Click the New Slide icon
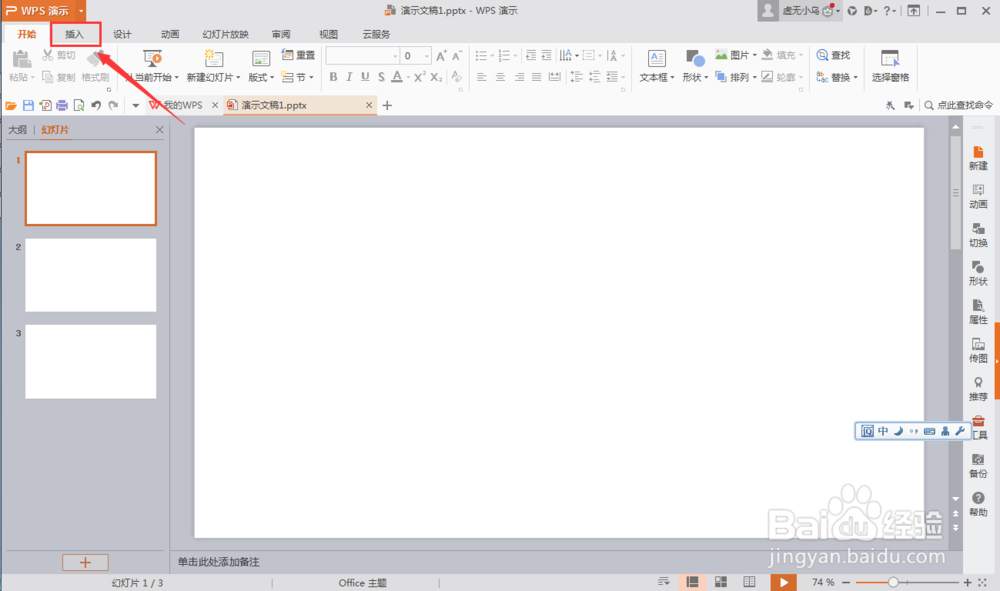 pos(213,59)
